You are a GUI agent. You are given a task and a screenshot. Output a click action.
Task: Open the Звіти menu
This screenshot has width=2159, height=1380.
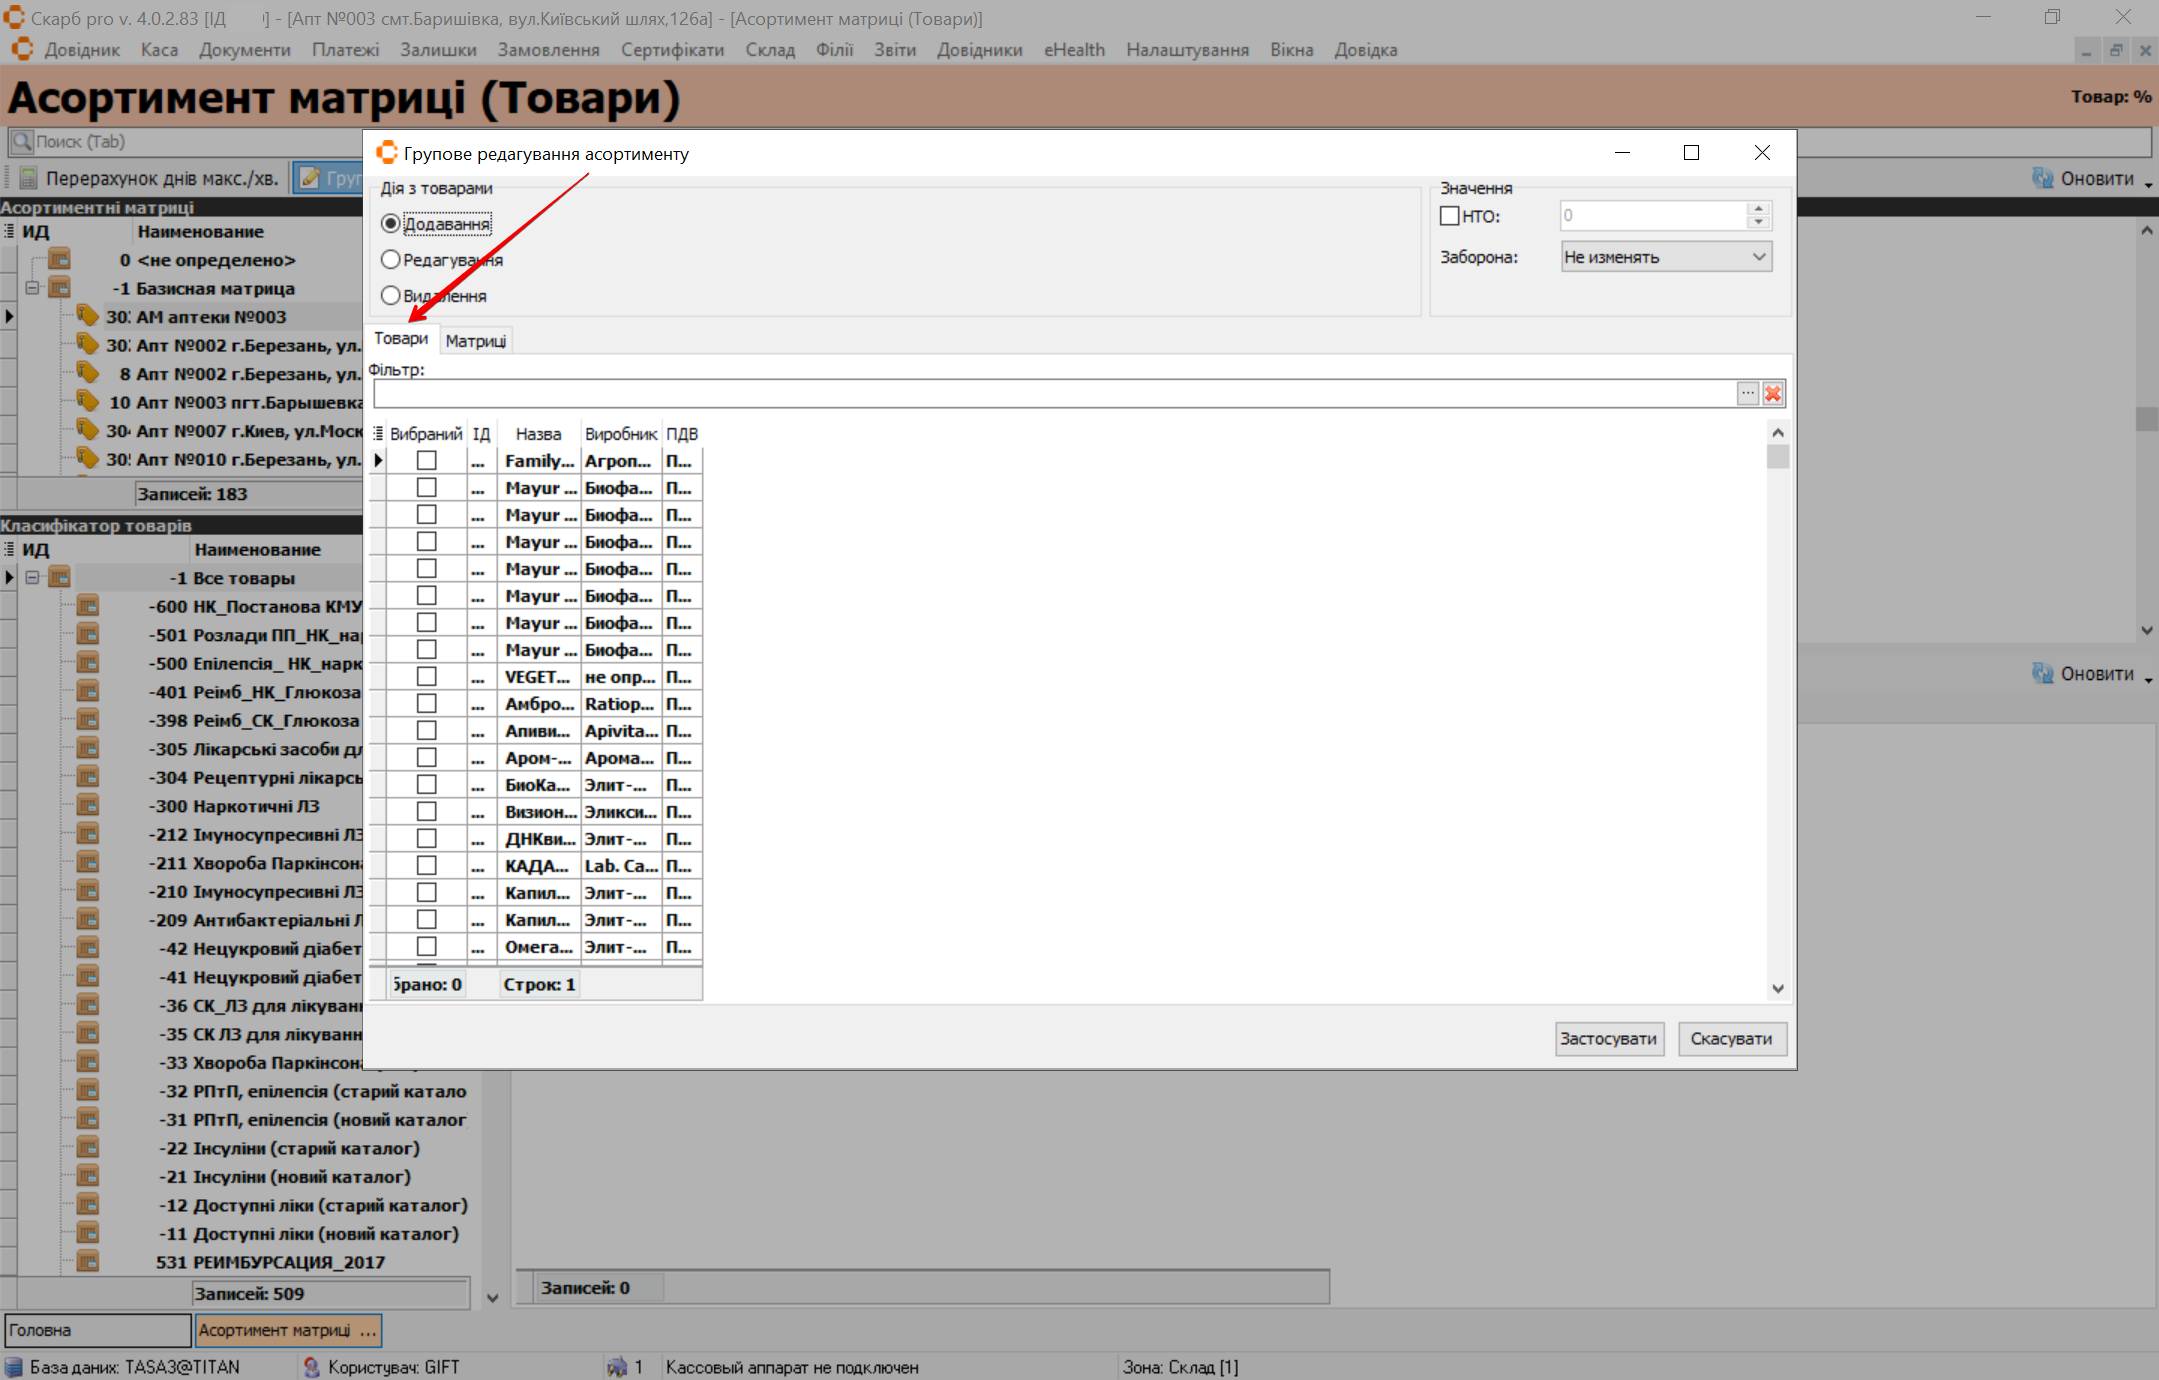click(894, 50)
